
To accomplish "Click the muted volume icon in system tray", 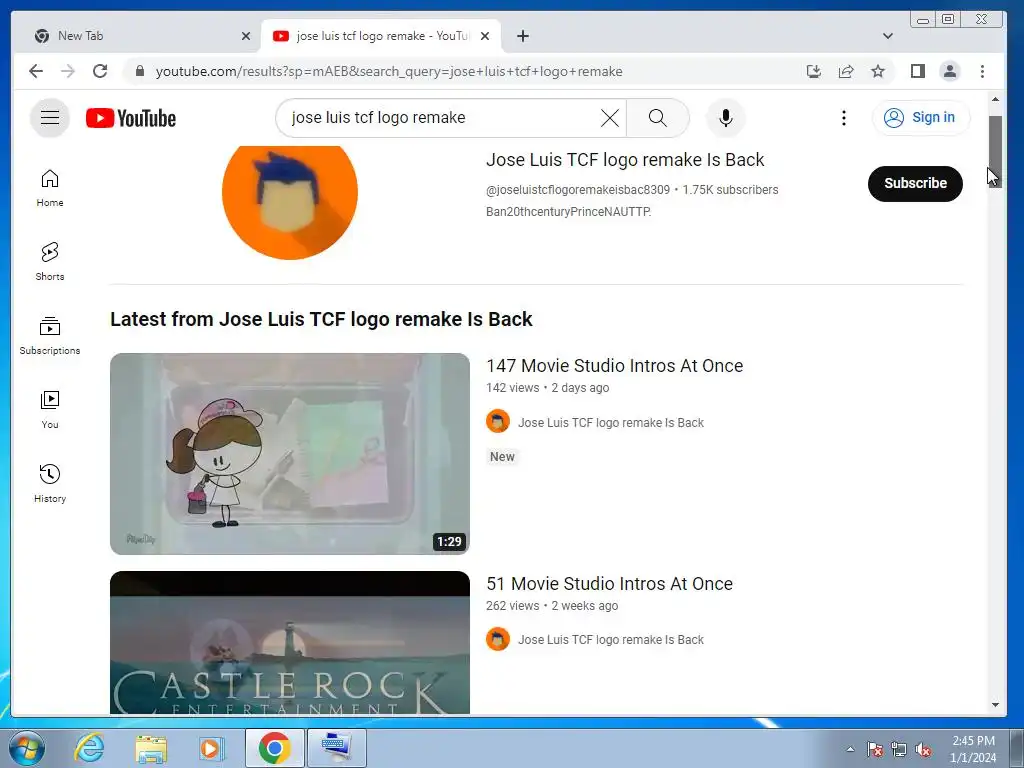I will [x=923, y=750].
